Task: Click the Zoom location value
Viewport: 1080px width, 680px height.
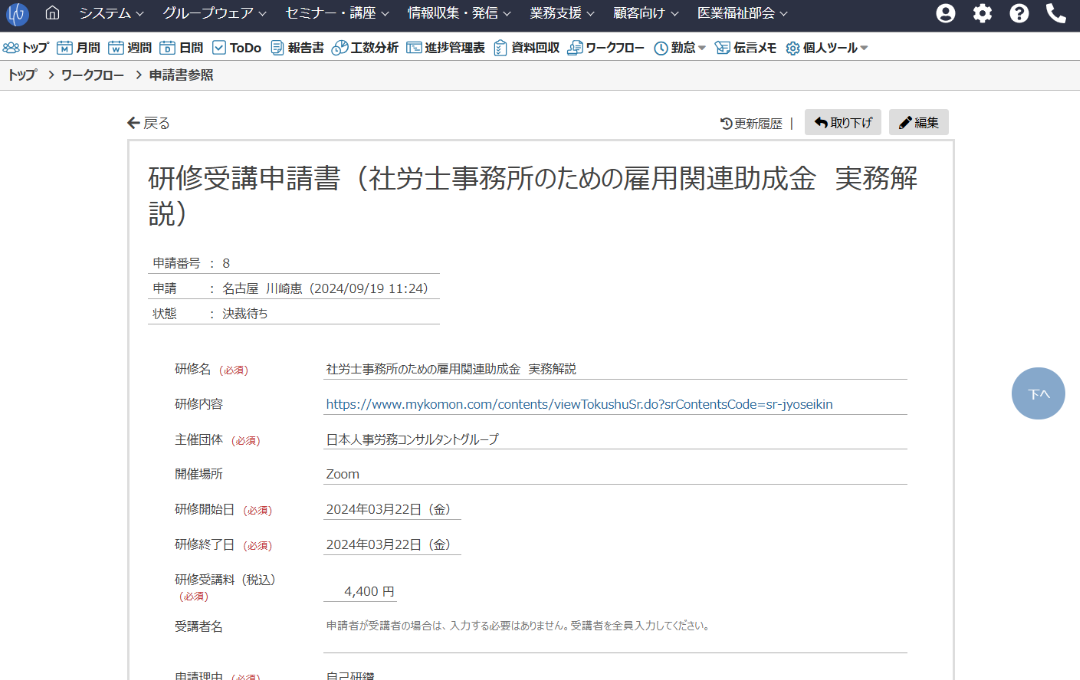Action: [342, 474]
